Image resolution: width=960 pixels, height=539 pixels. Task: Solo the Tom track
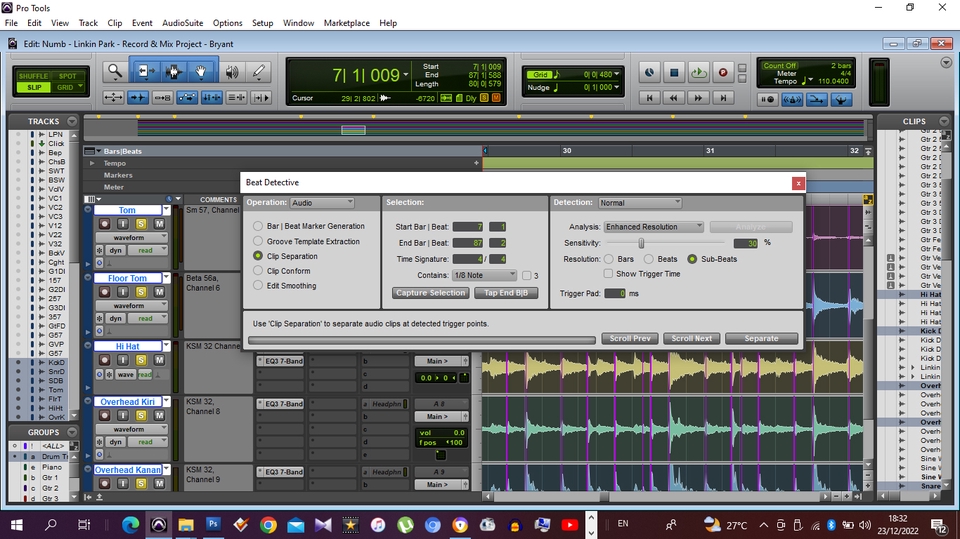tap(141, 224)
